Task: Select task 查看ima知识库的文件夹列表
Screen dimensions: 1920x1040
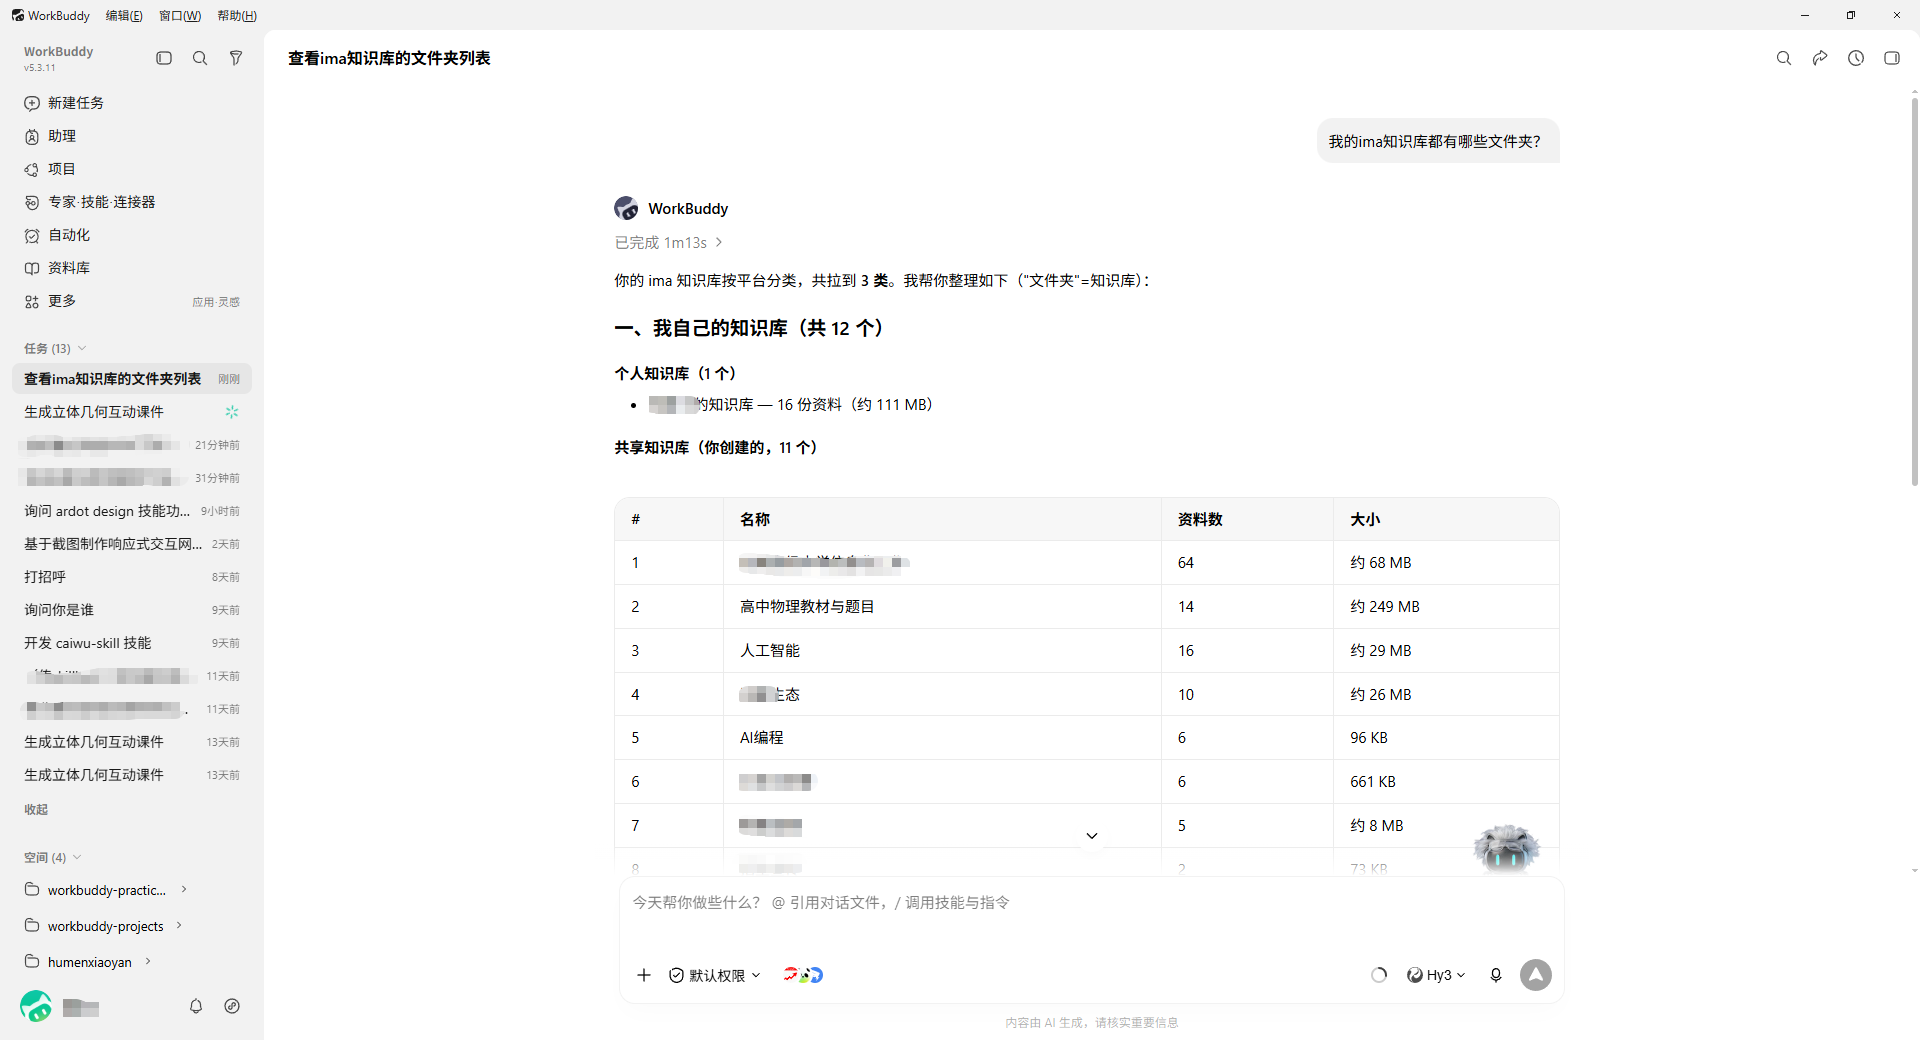Action: 132,379
